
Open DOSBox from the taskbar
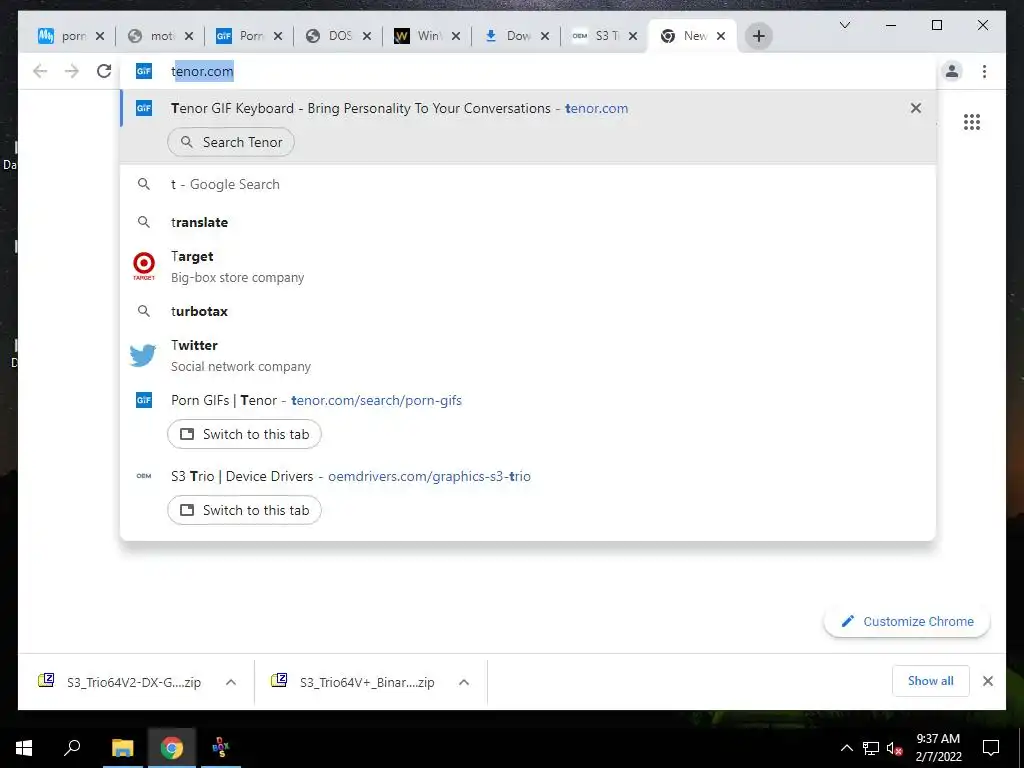(221, 748)
